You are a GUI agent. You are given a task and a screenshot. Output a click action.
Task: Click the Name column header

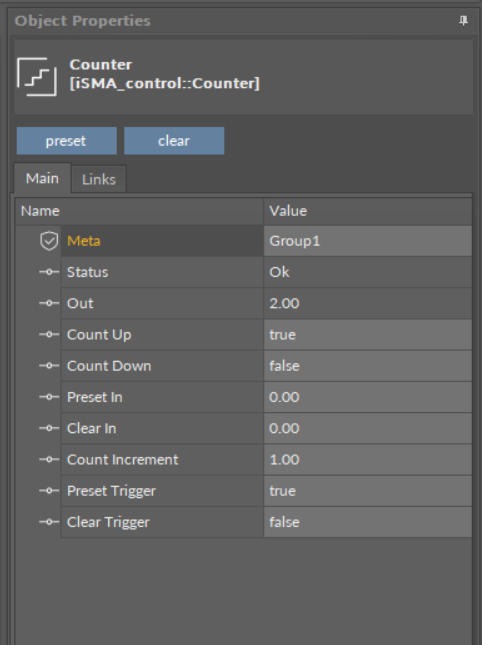(139, 211)
